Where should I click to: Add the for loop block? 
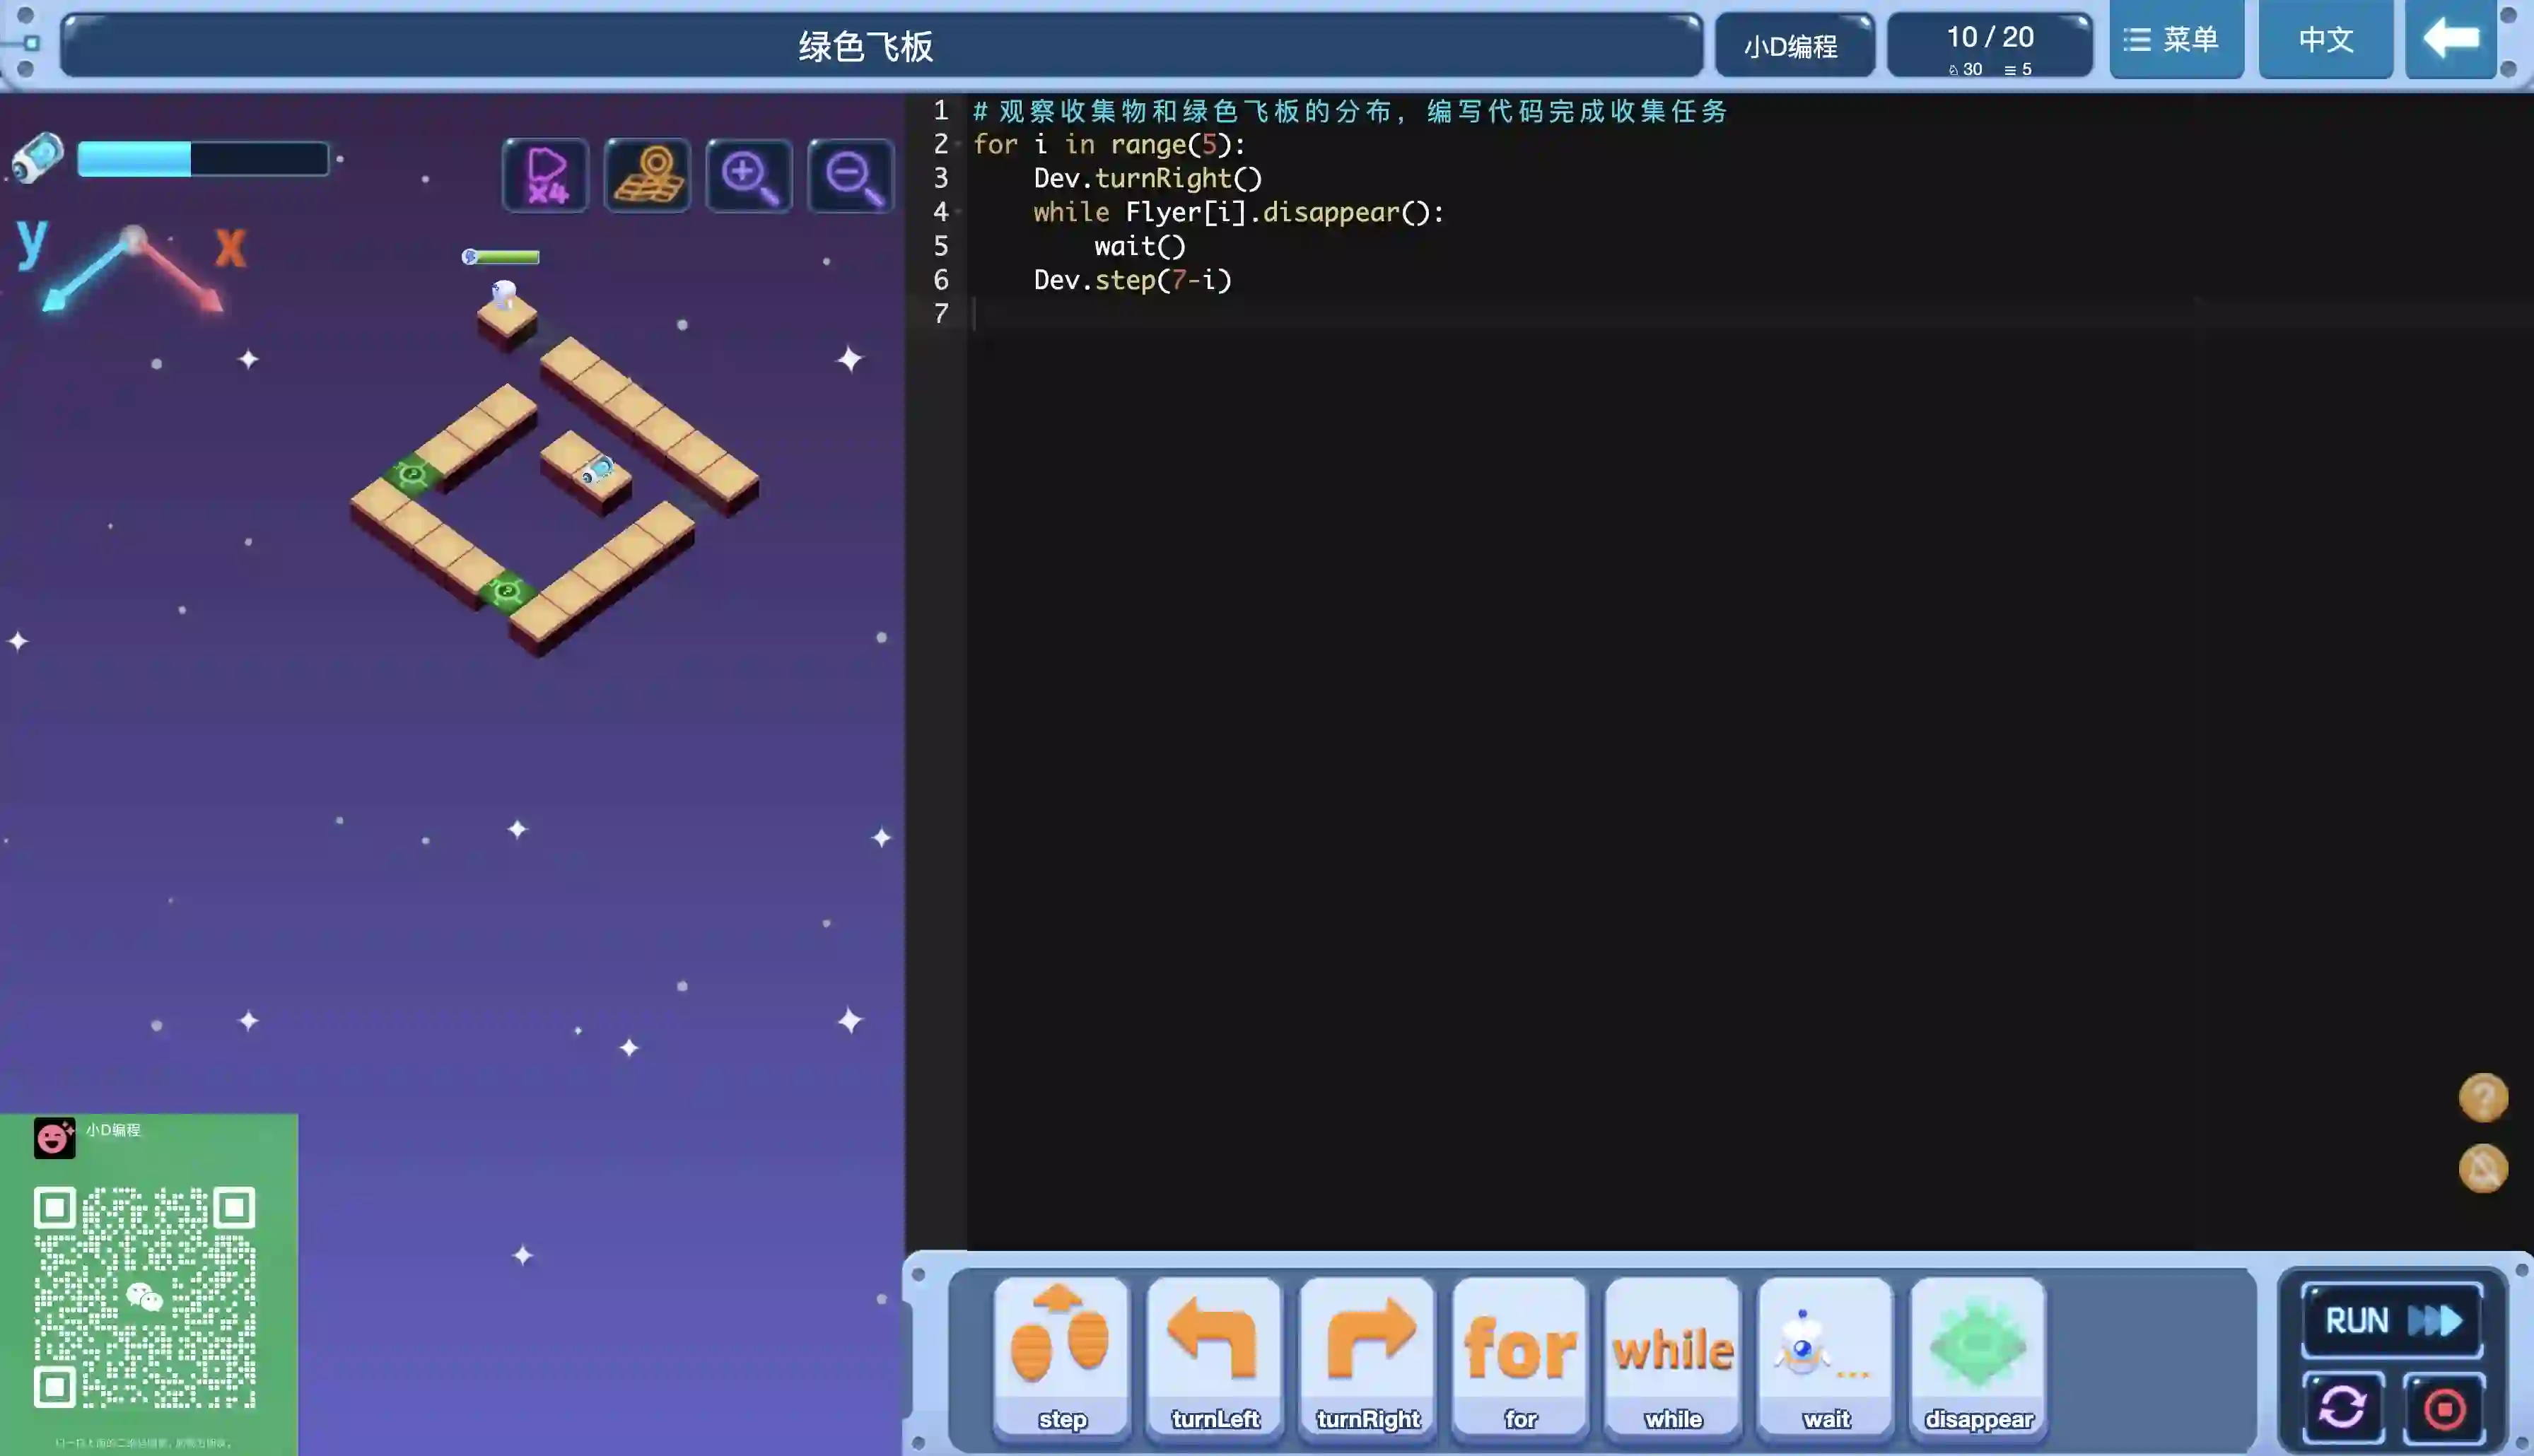tap(1520, 1355)
